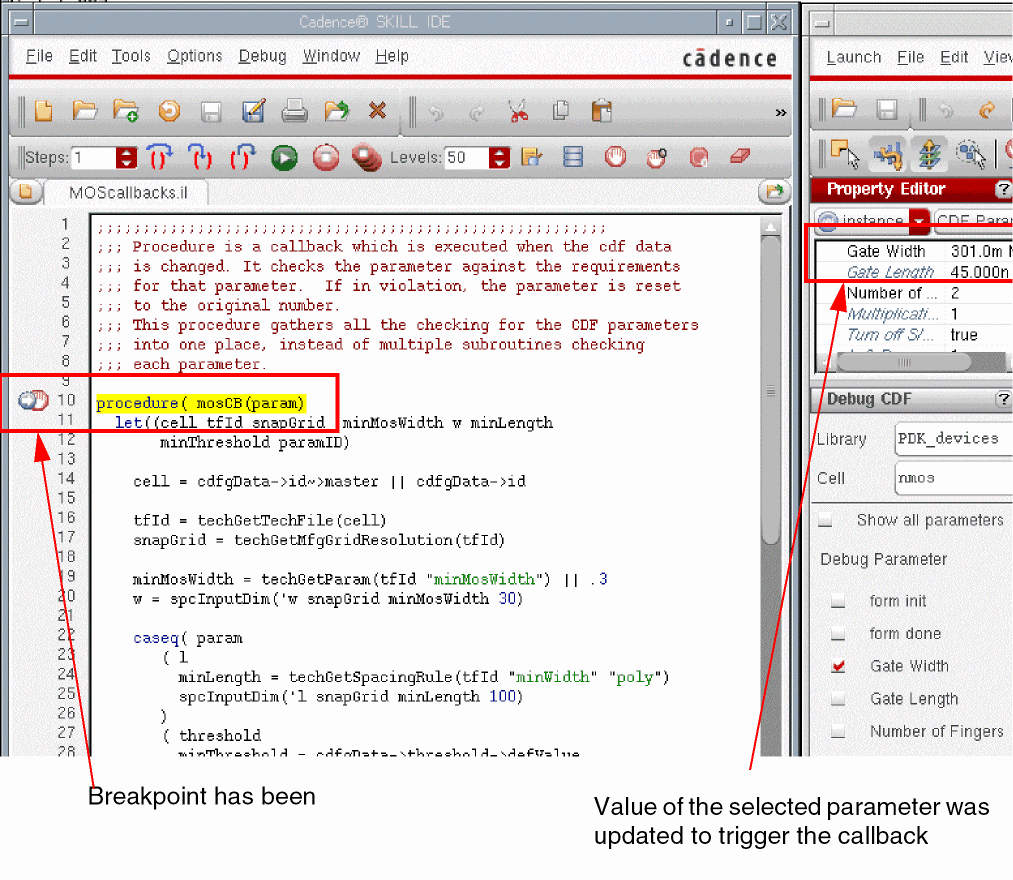The height and width of the screenshot is (880, 1013).
Task: Click the scissors Cut icon
Action: 517,111
